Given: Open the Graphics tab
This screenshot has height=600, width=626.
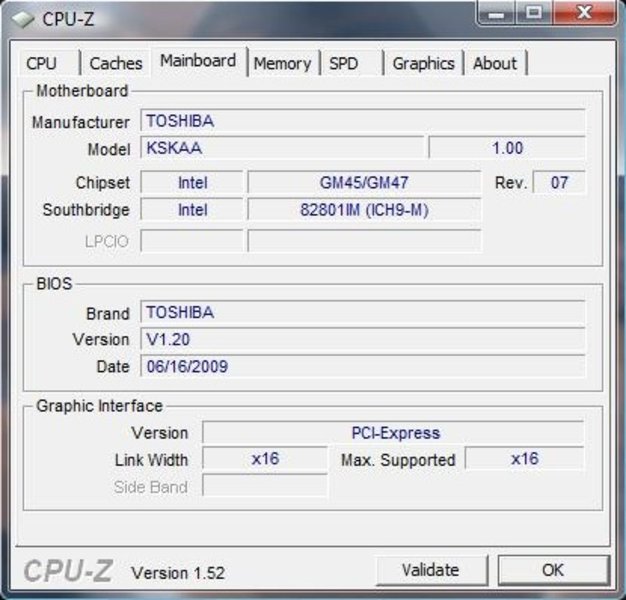Looking at the screenshot, I should [423, 63].
